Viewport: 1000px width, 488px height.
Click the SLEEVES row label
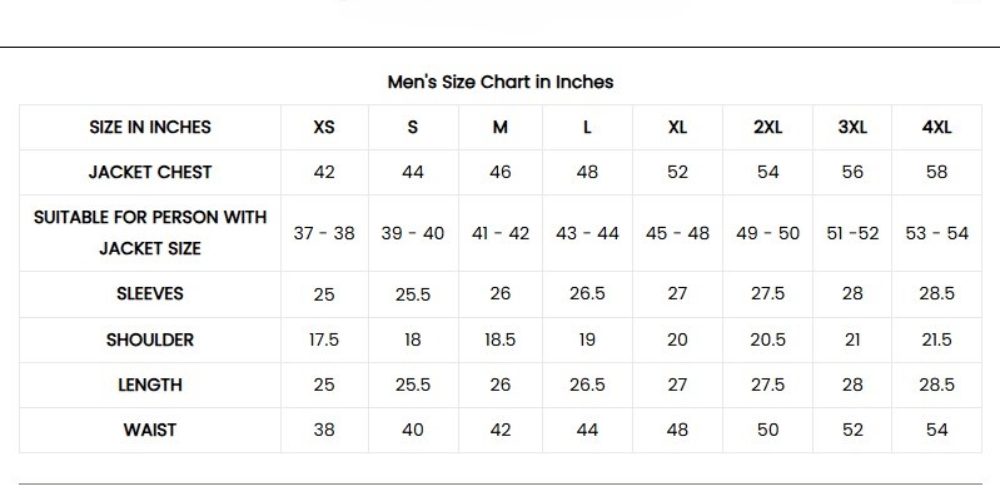pyautogui.click(x=150, y=294)
